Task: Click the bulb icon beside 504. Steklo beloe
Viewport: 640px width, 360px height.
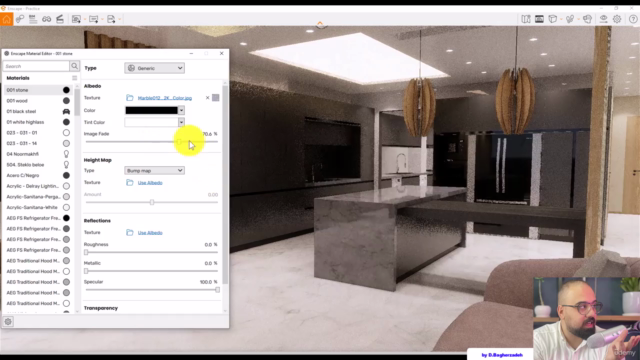Action: pos(66,164)
